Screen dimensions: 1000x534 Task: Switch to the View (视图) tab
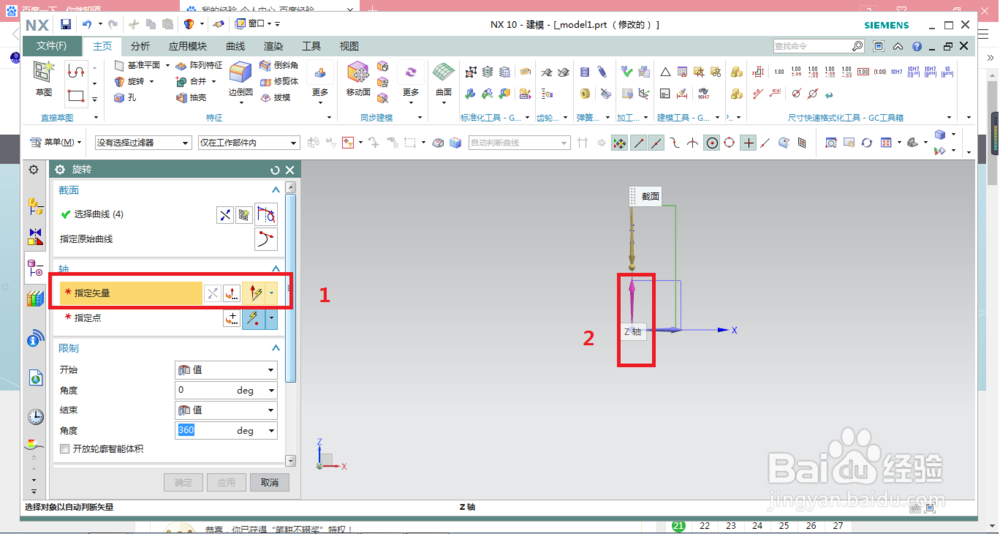(349, 46)
